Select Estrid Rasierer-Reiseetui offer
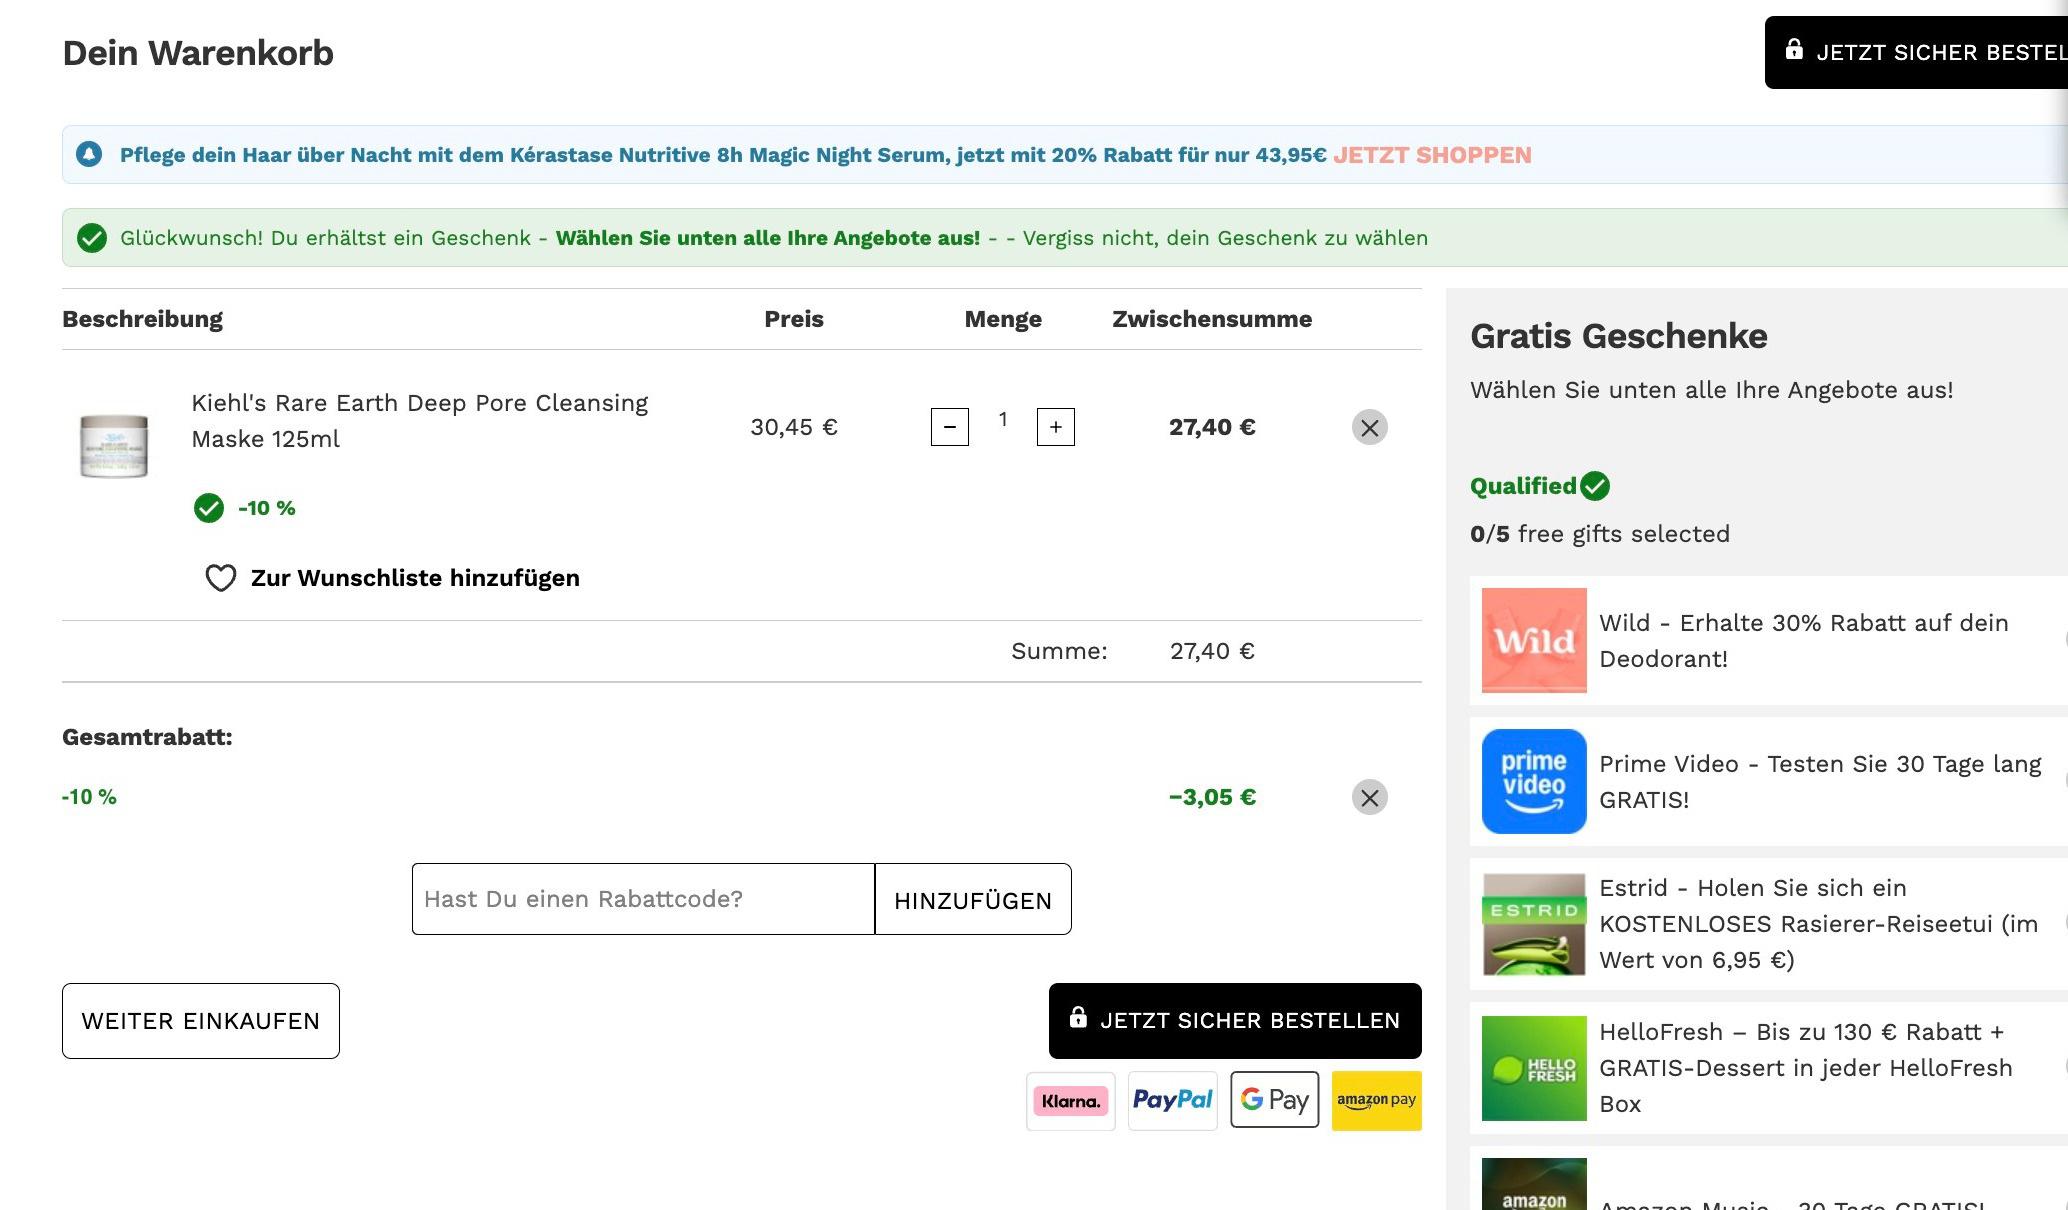This screenshot has height=1210, width=2068. point(1818,924)
